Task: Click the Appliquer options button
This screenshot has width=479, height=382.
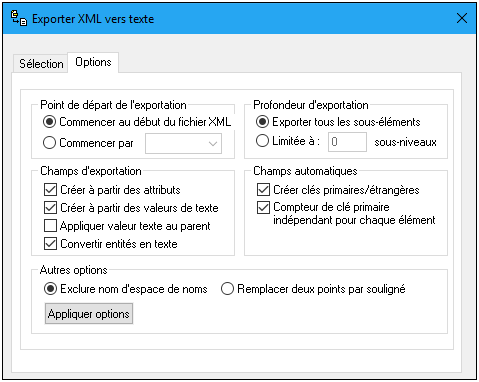Action: click(89, 313)
